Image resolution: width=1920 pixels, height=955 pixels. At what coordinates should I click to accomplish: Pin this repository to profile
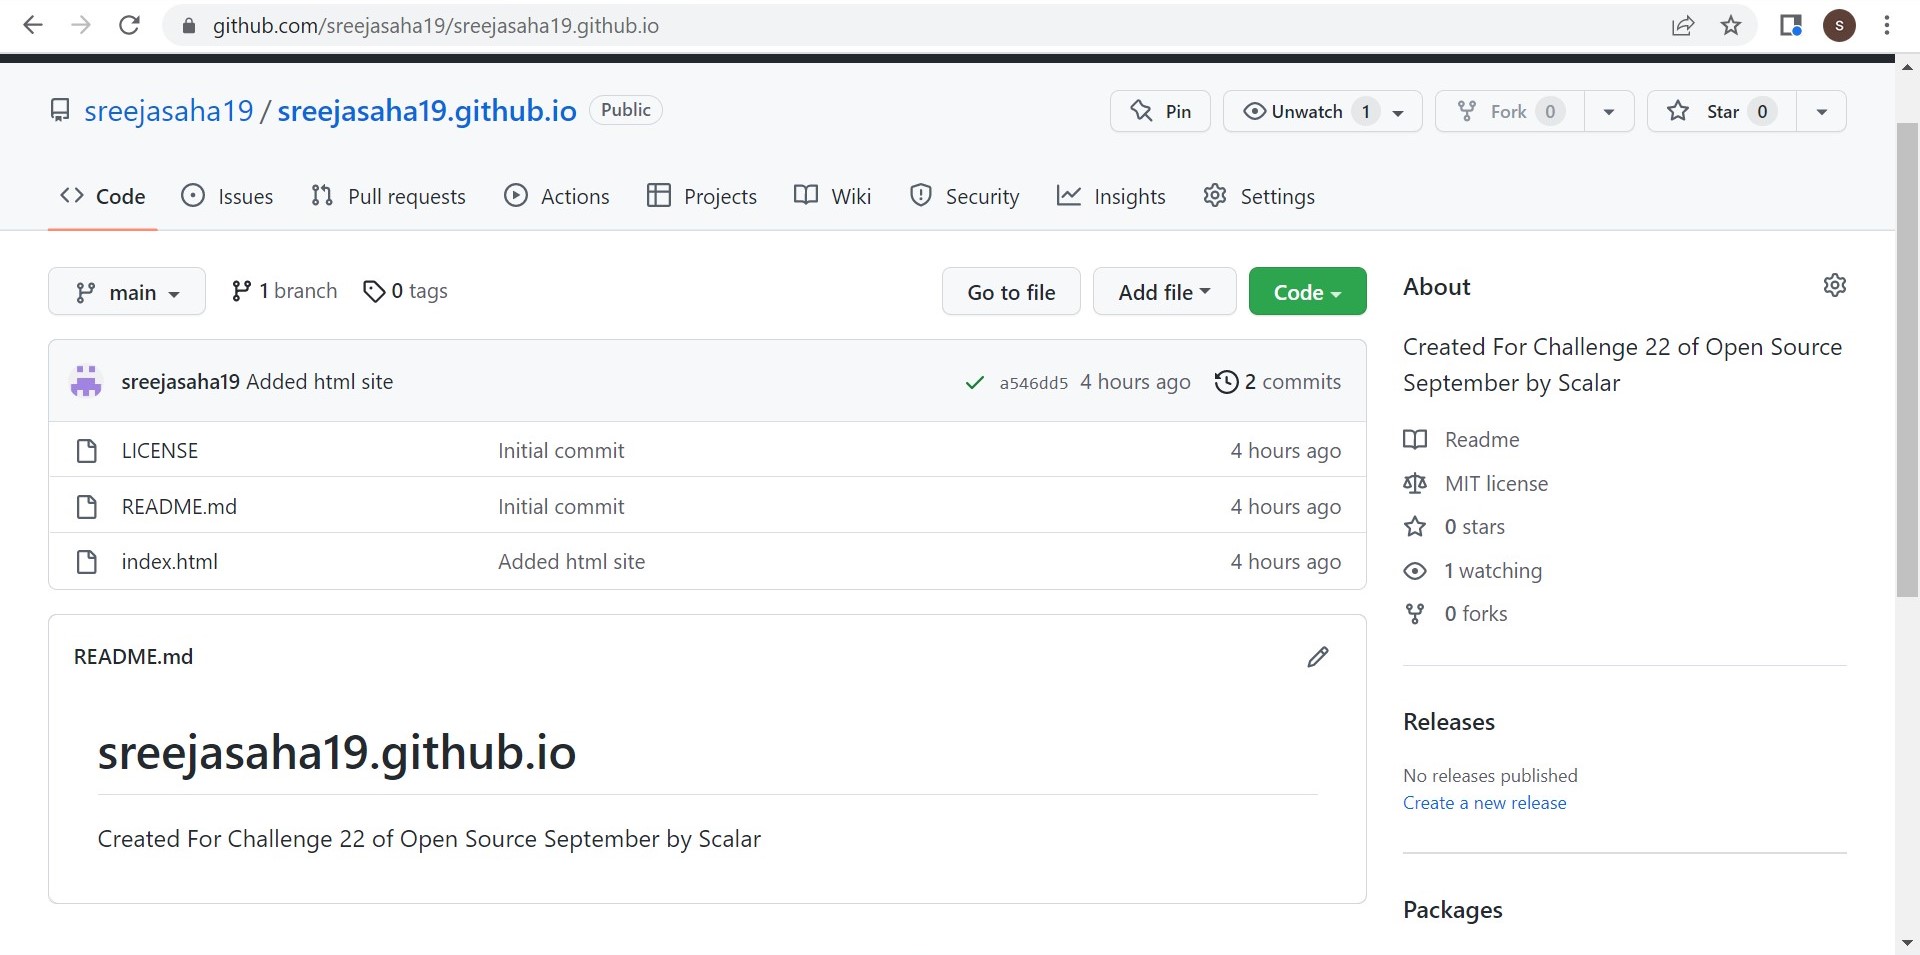click(x=1160, y=111)
